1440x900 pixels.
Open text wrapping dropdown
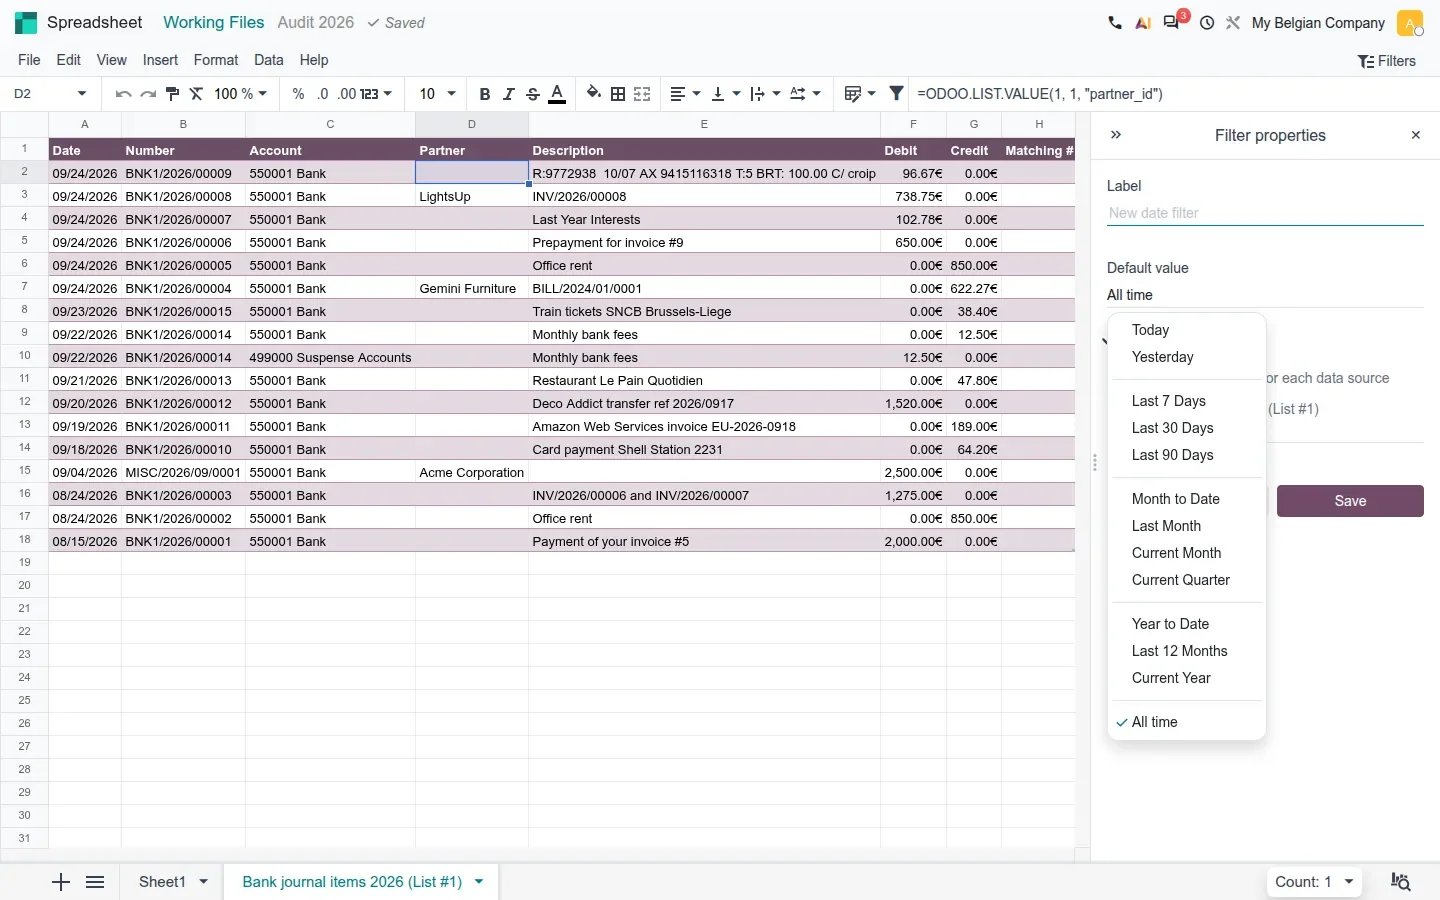[765, 94]
